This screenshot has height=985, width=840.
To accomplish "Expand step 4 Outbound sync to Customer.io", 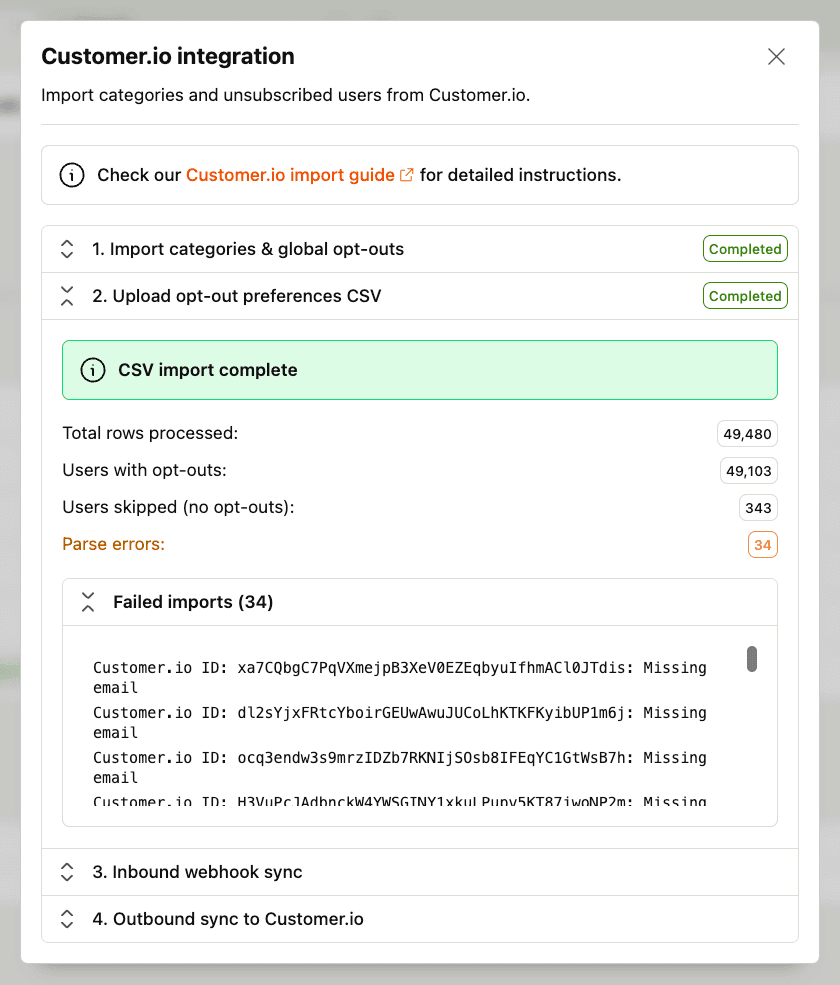I will 67,919.
